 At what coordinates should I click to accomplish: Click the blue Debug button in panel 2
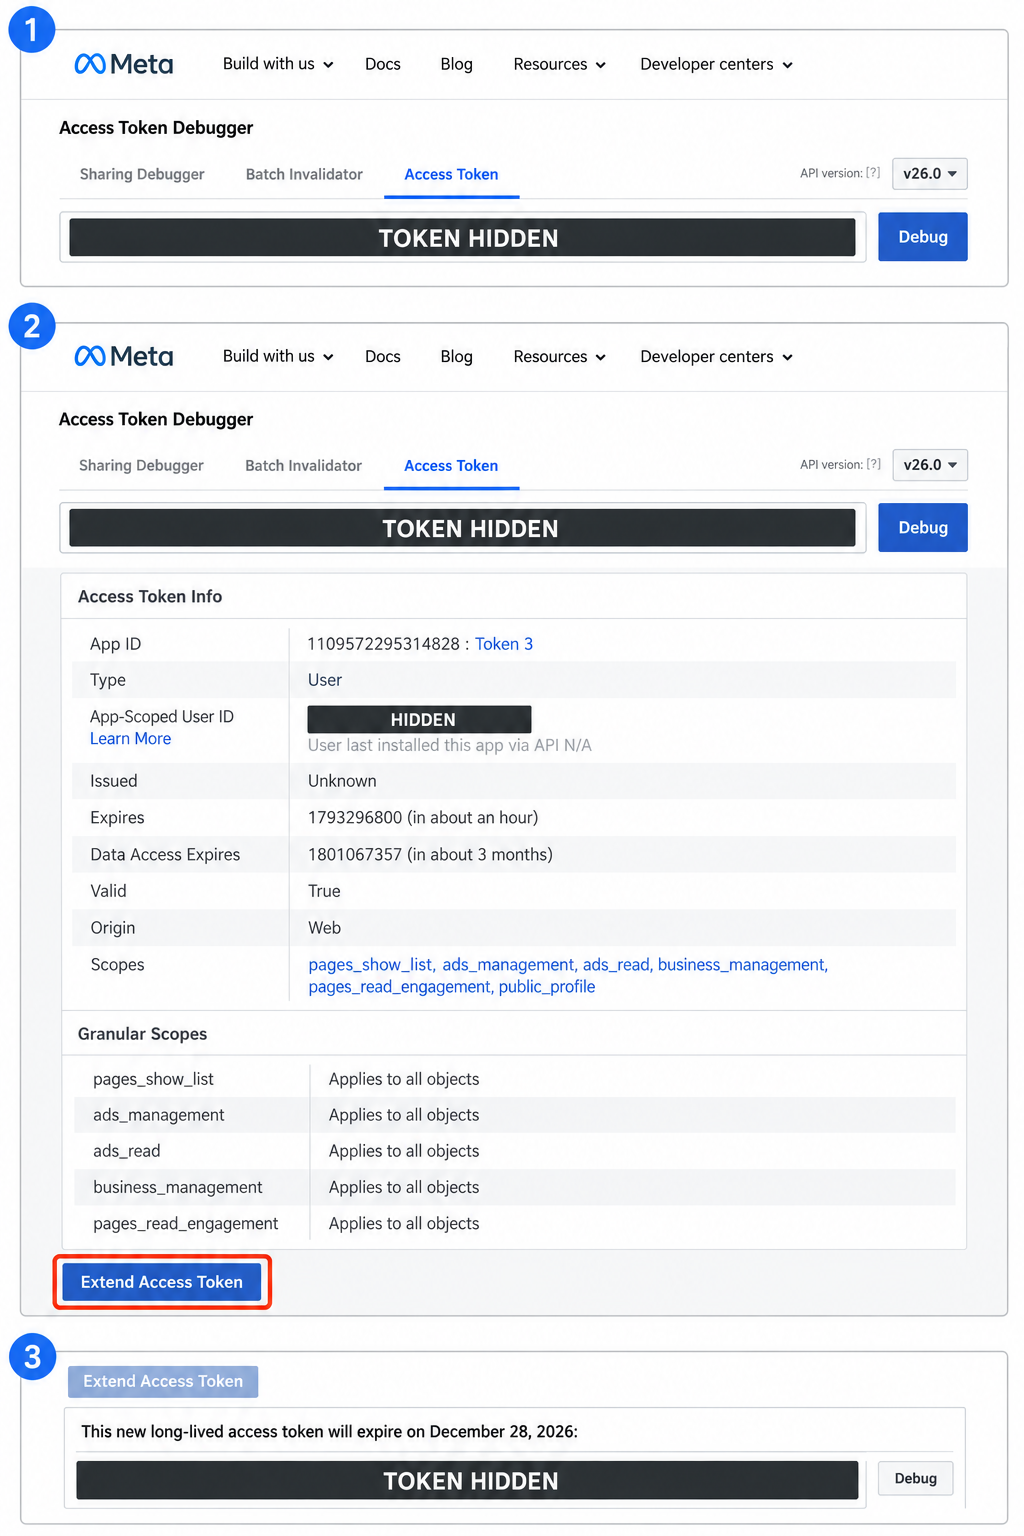[923, 527]
